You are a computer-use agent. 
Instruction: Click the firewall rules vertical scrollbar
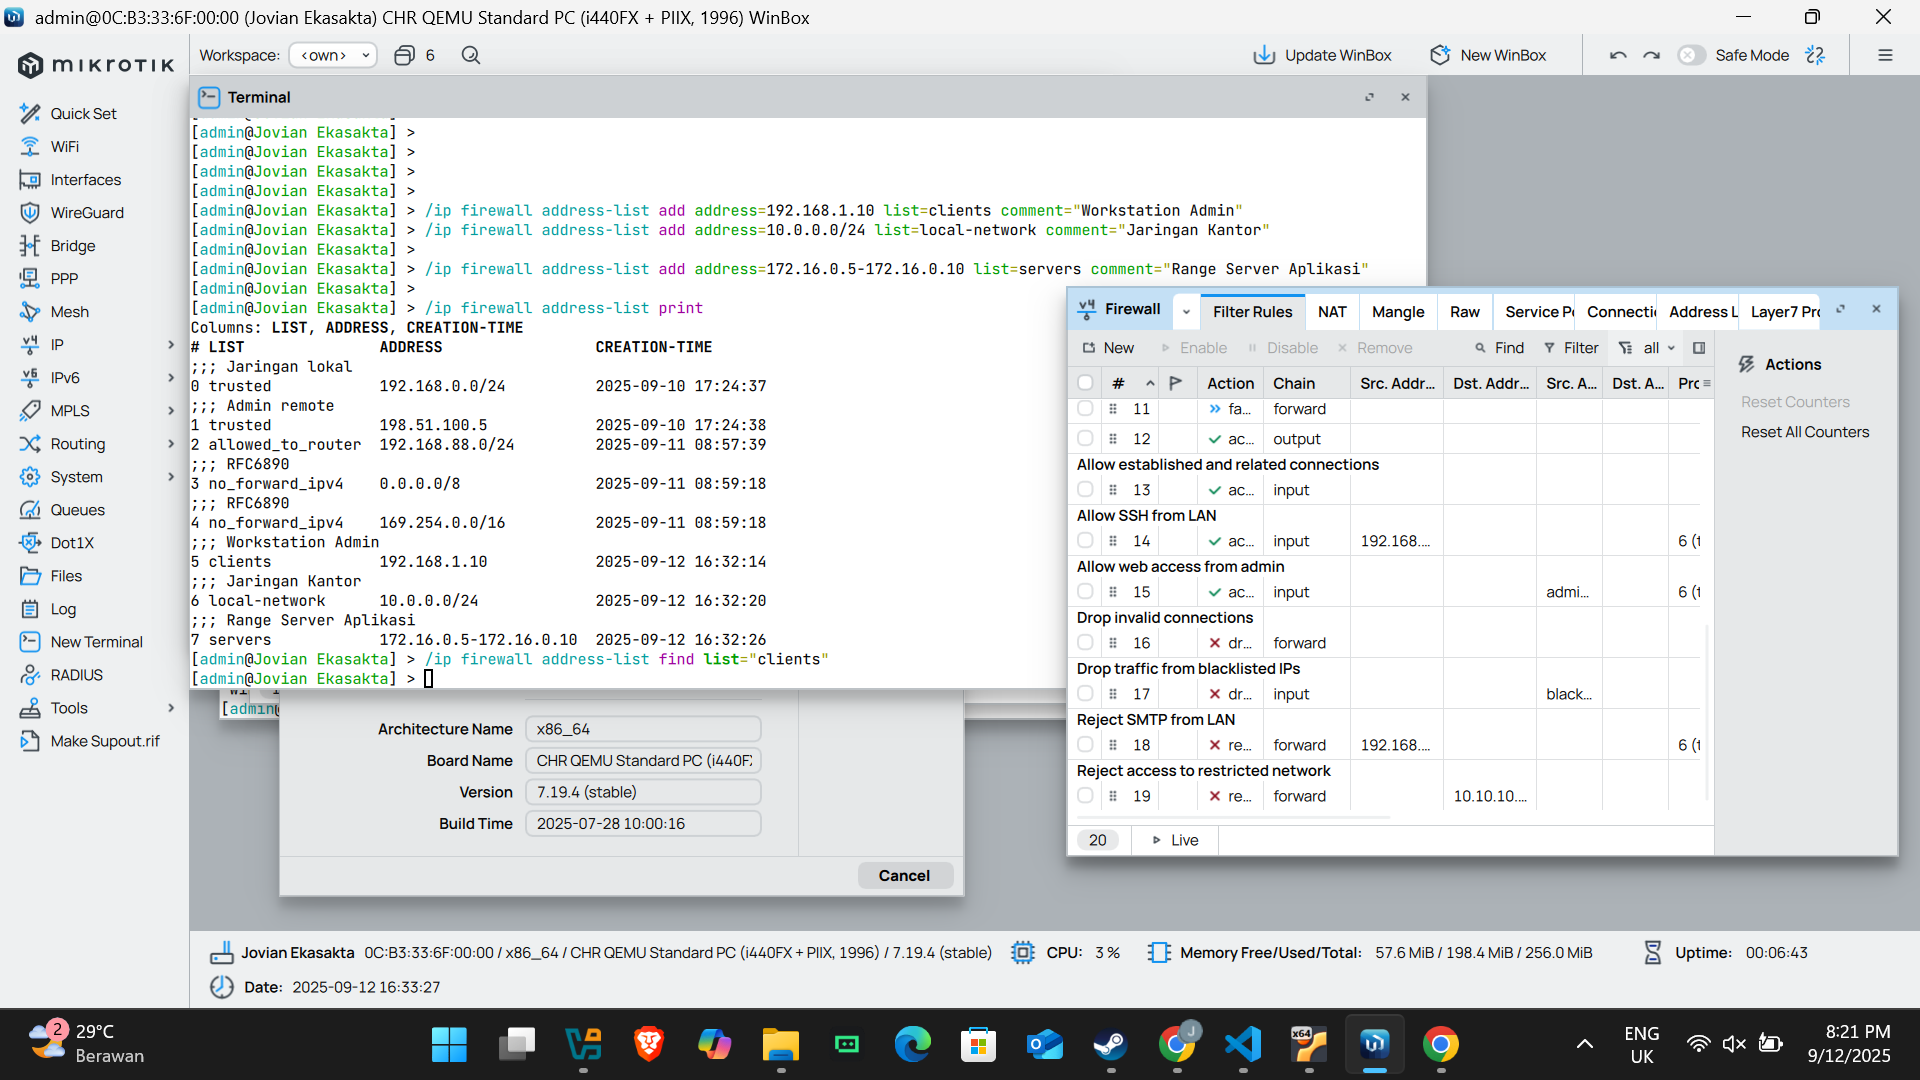click(1707, 710)
